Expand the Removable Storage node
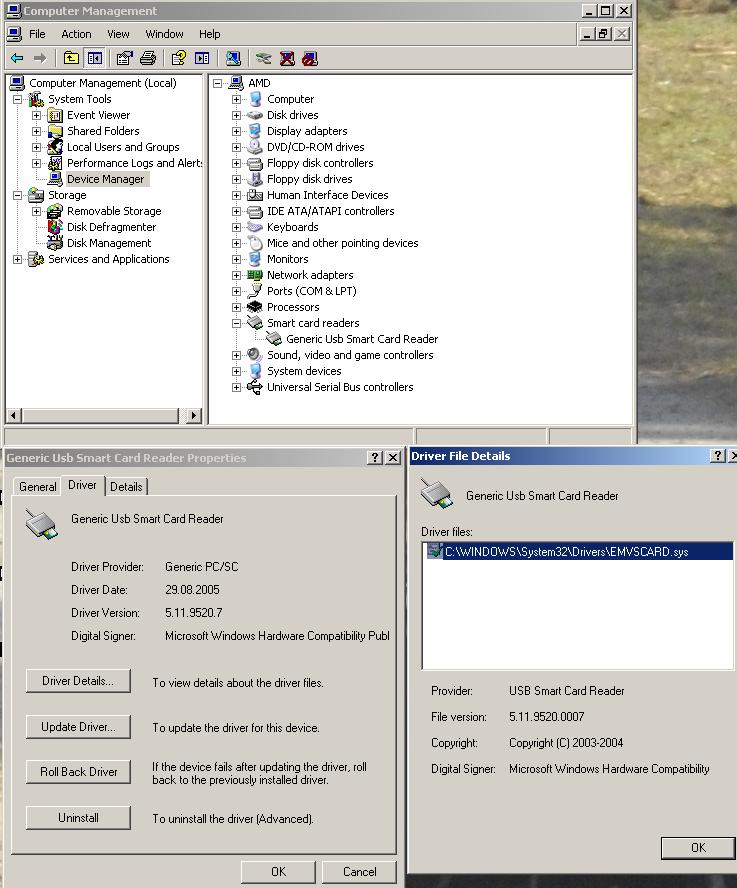The image size is (737, 888). coord(36,211)
